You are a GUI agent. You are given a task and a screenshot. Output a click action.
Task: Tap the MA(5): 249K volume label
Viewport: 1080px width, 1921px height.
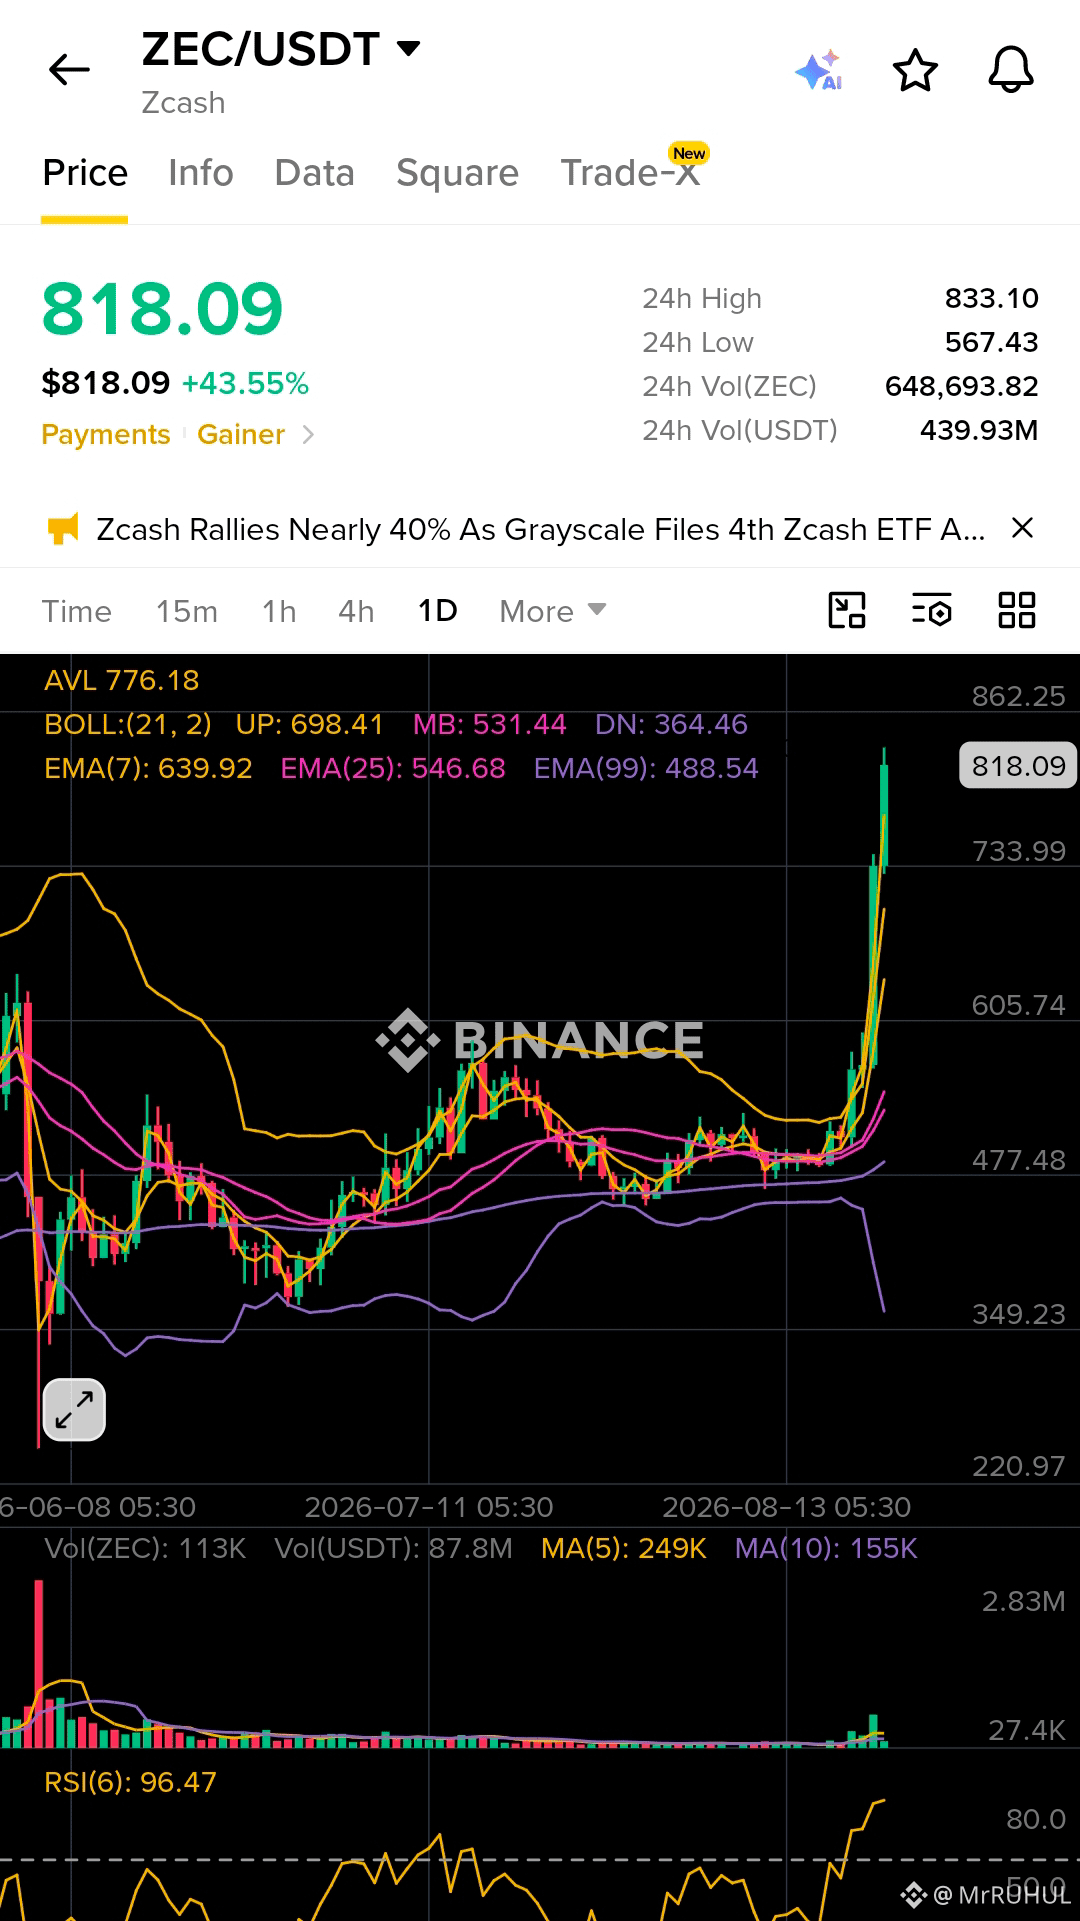point(624,1548)
